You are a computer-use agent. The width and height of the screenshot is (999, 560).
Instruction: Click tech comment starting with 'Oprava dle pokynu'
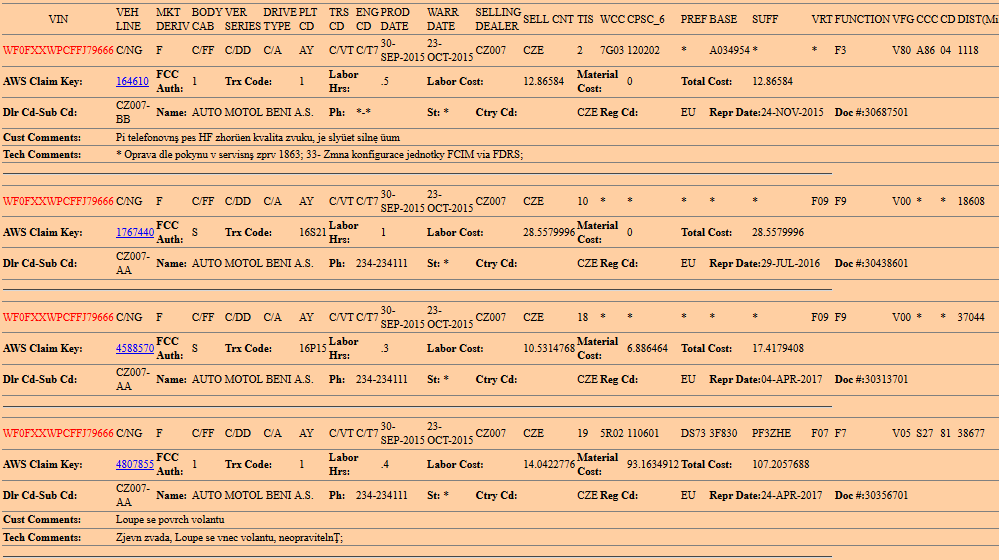point(320,155)
